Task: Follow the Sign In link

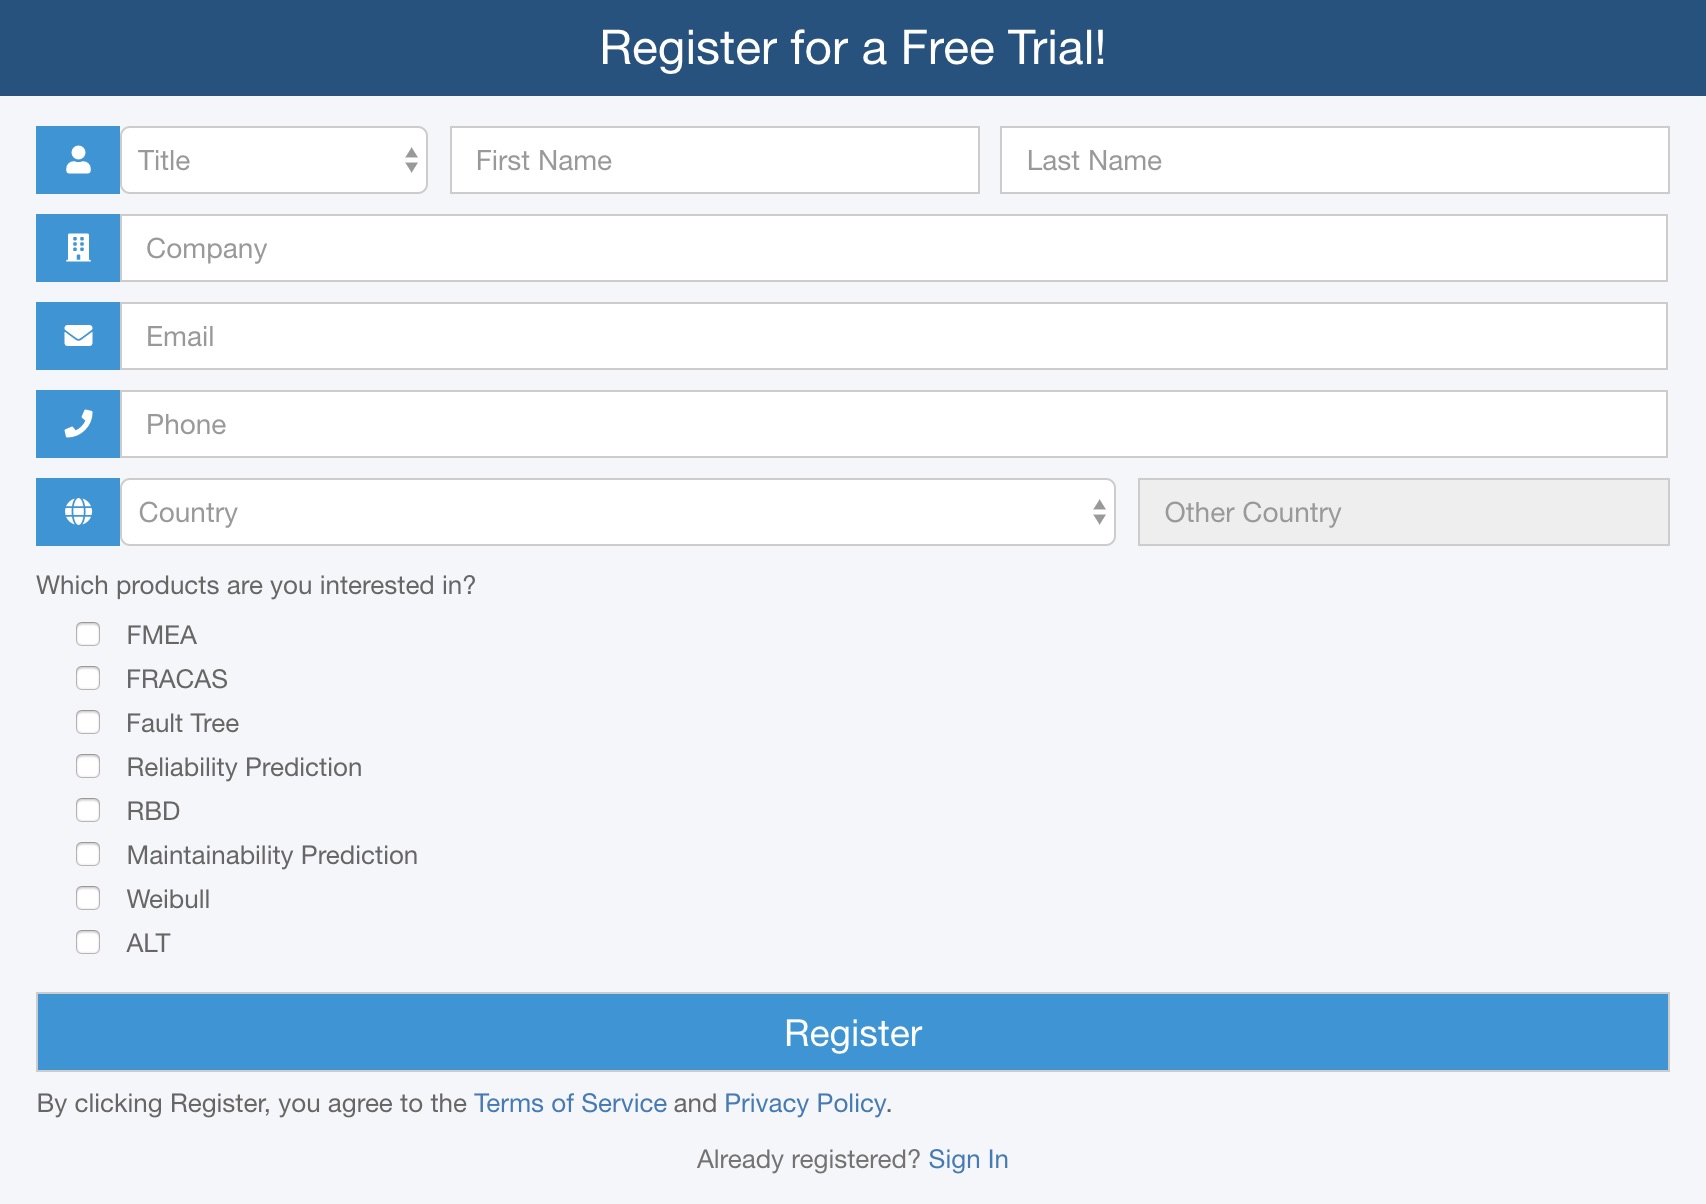Action: click(x=968, y=1159)
